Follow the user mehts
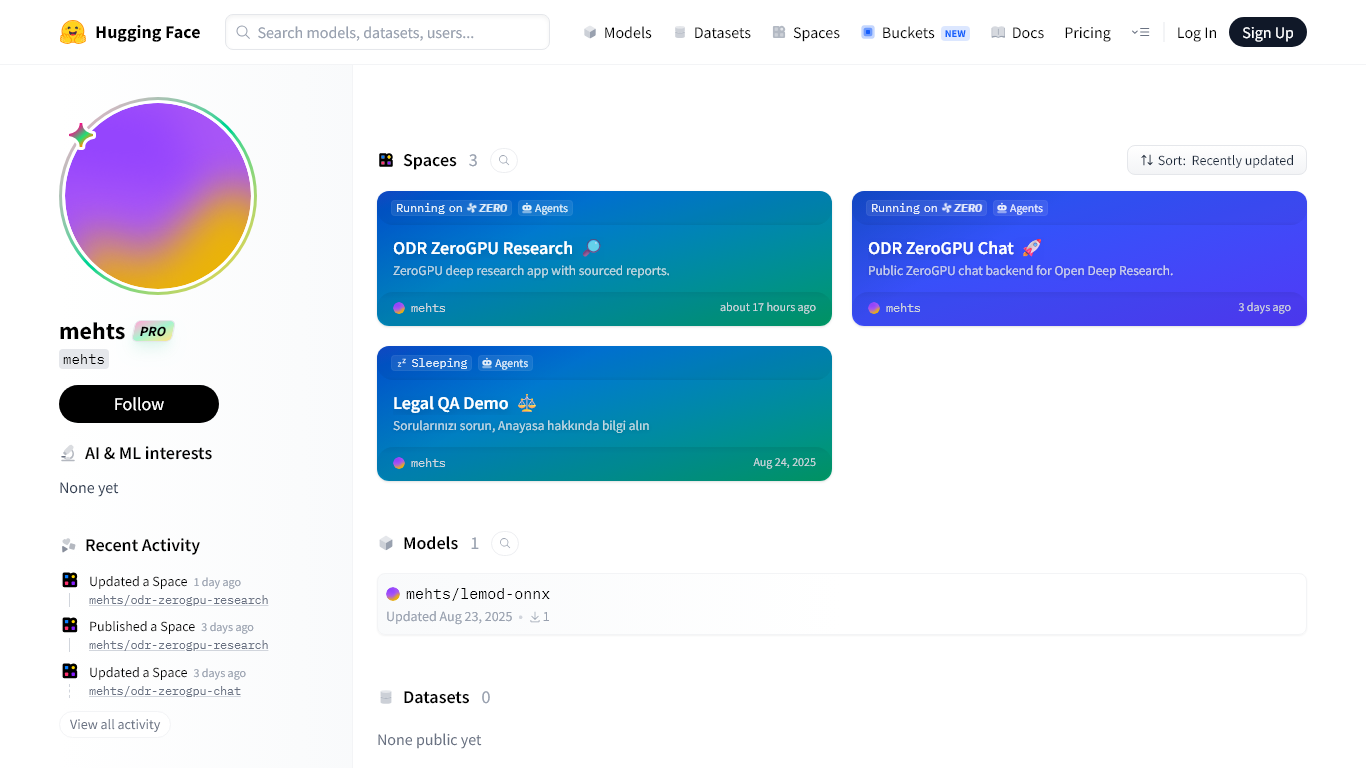The image size is (1366, 768). pyautogui.click(x=139, y=404)
